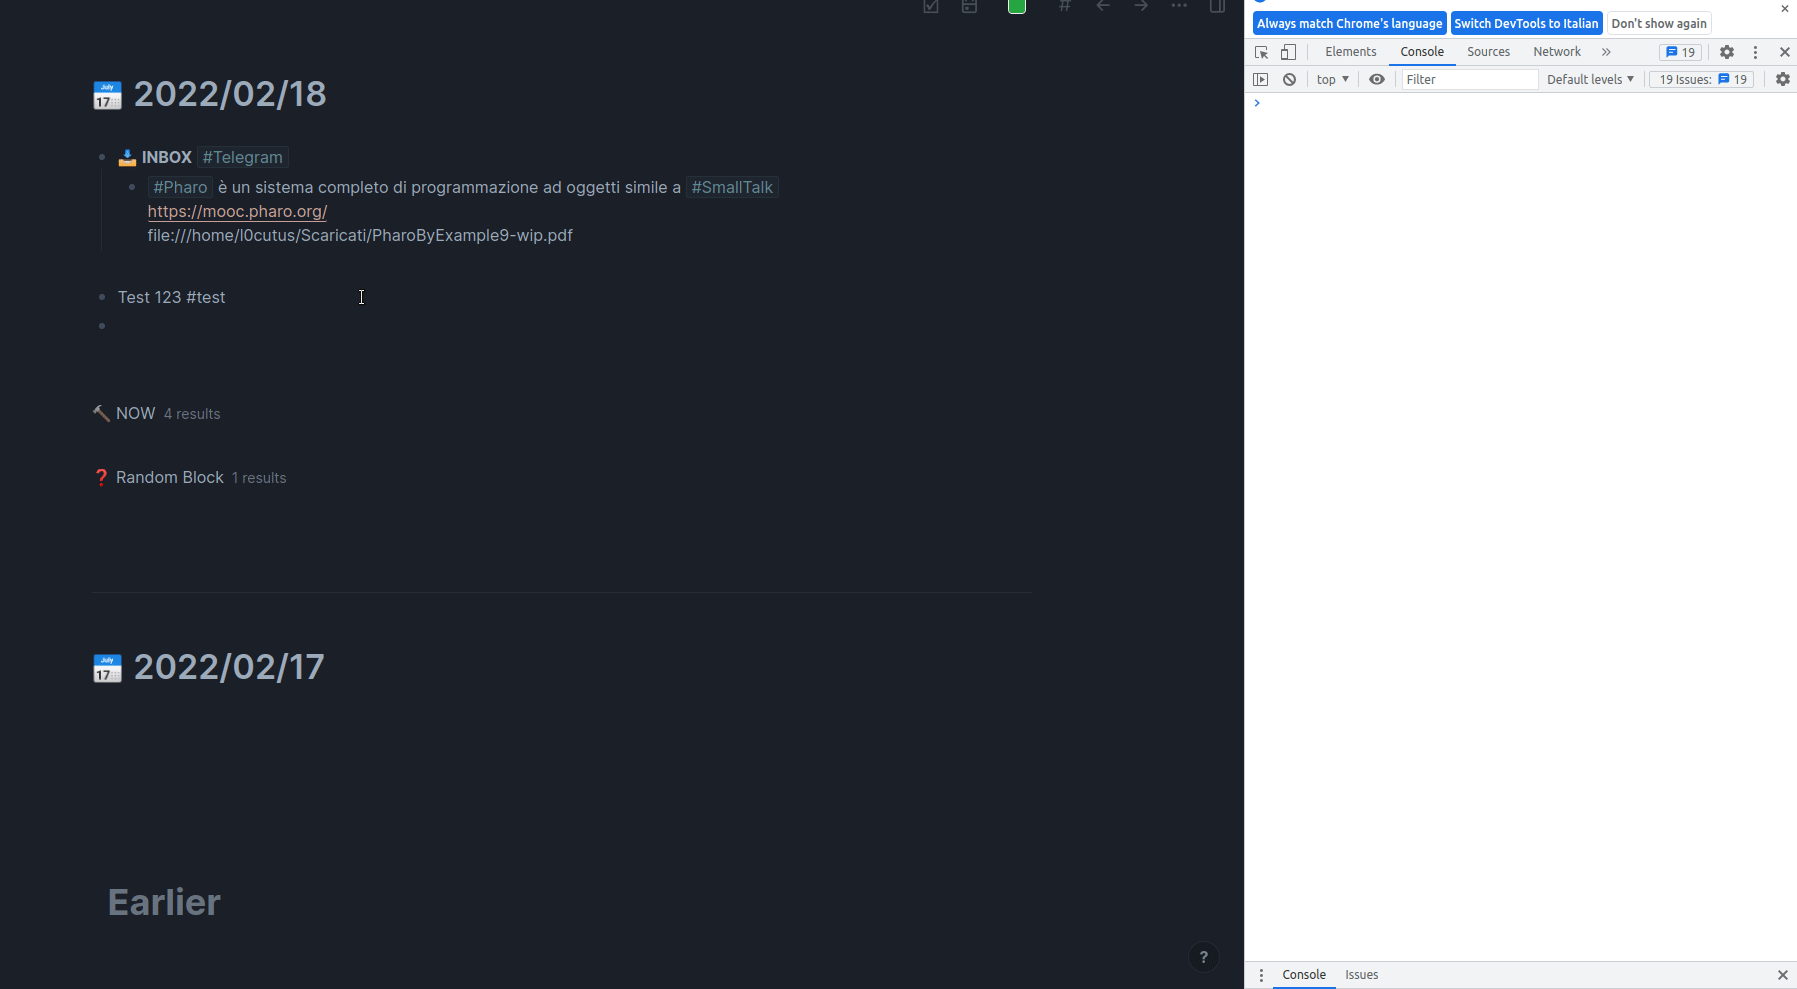
Task: Select the Issues tab at the bottom
Action: tap(1361, 974)
